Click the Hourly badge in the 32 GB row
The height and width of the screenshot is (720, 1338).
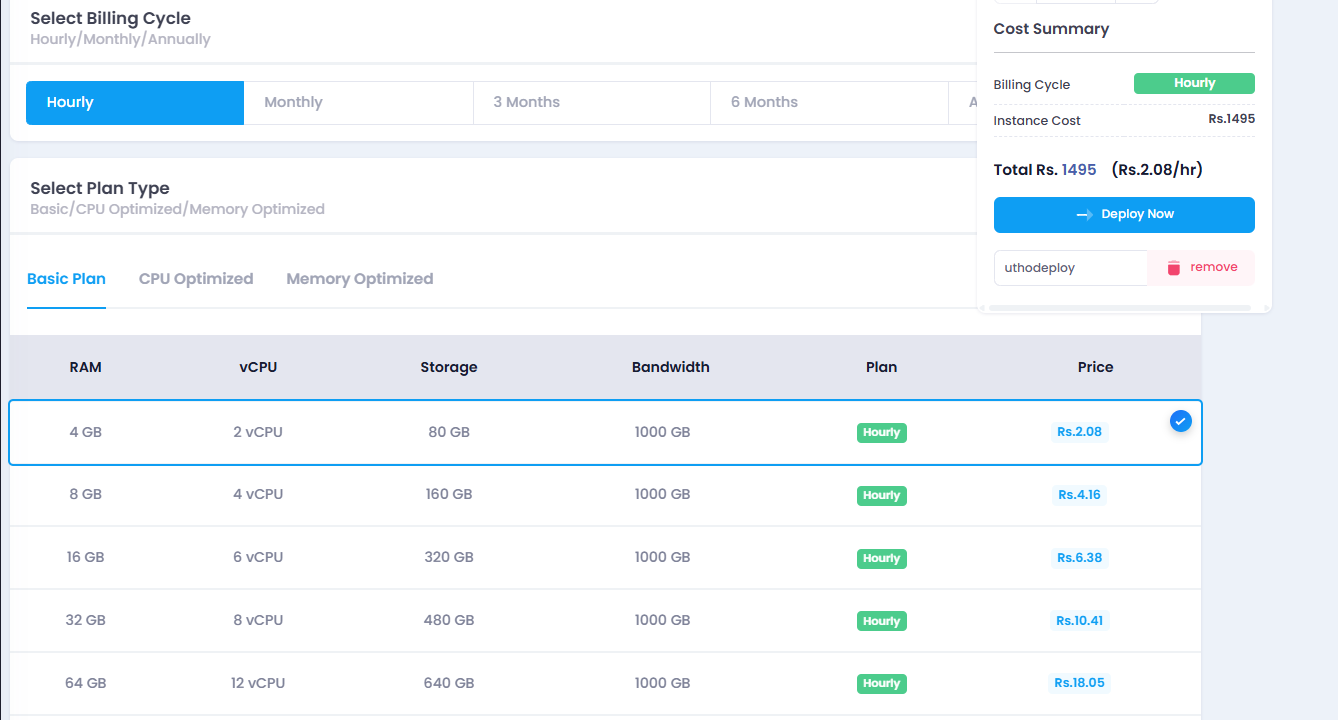(x=882, y=621)
